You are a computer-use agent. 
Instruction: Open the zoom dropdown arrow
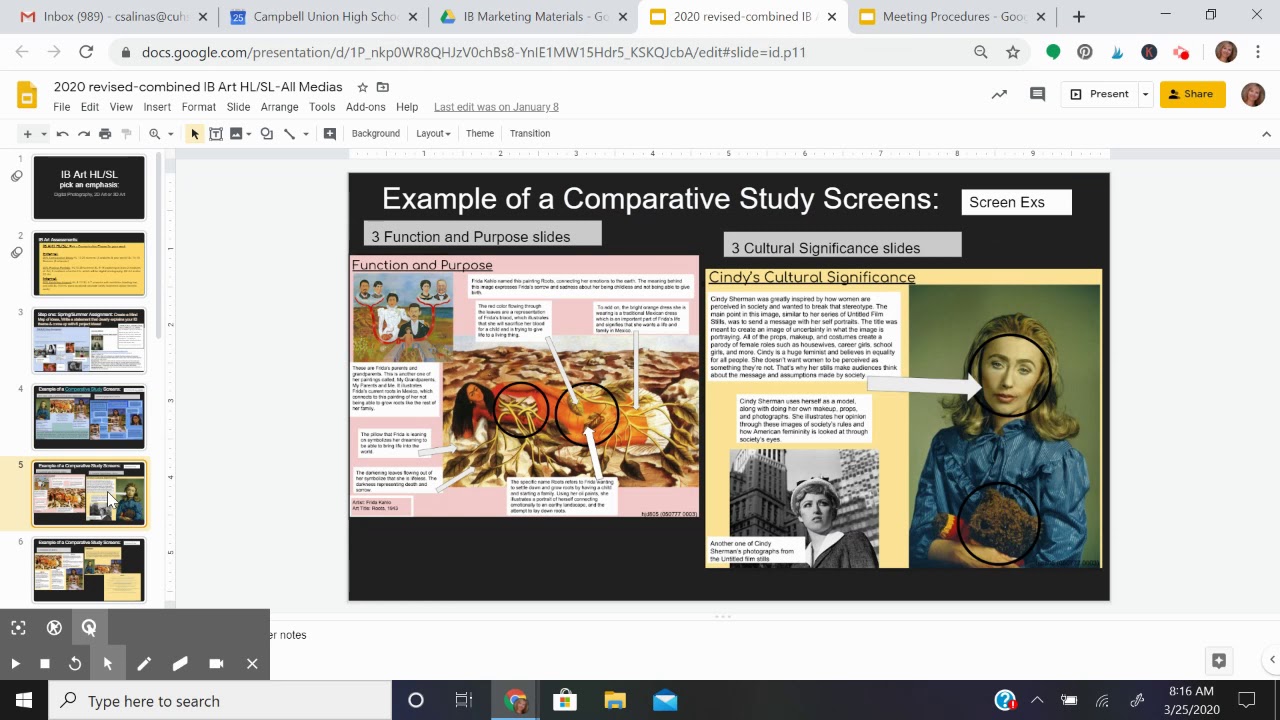tap(171, 134)
